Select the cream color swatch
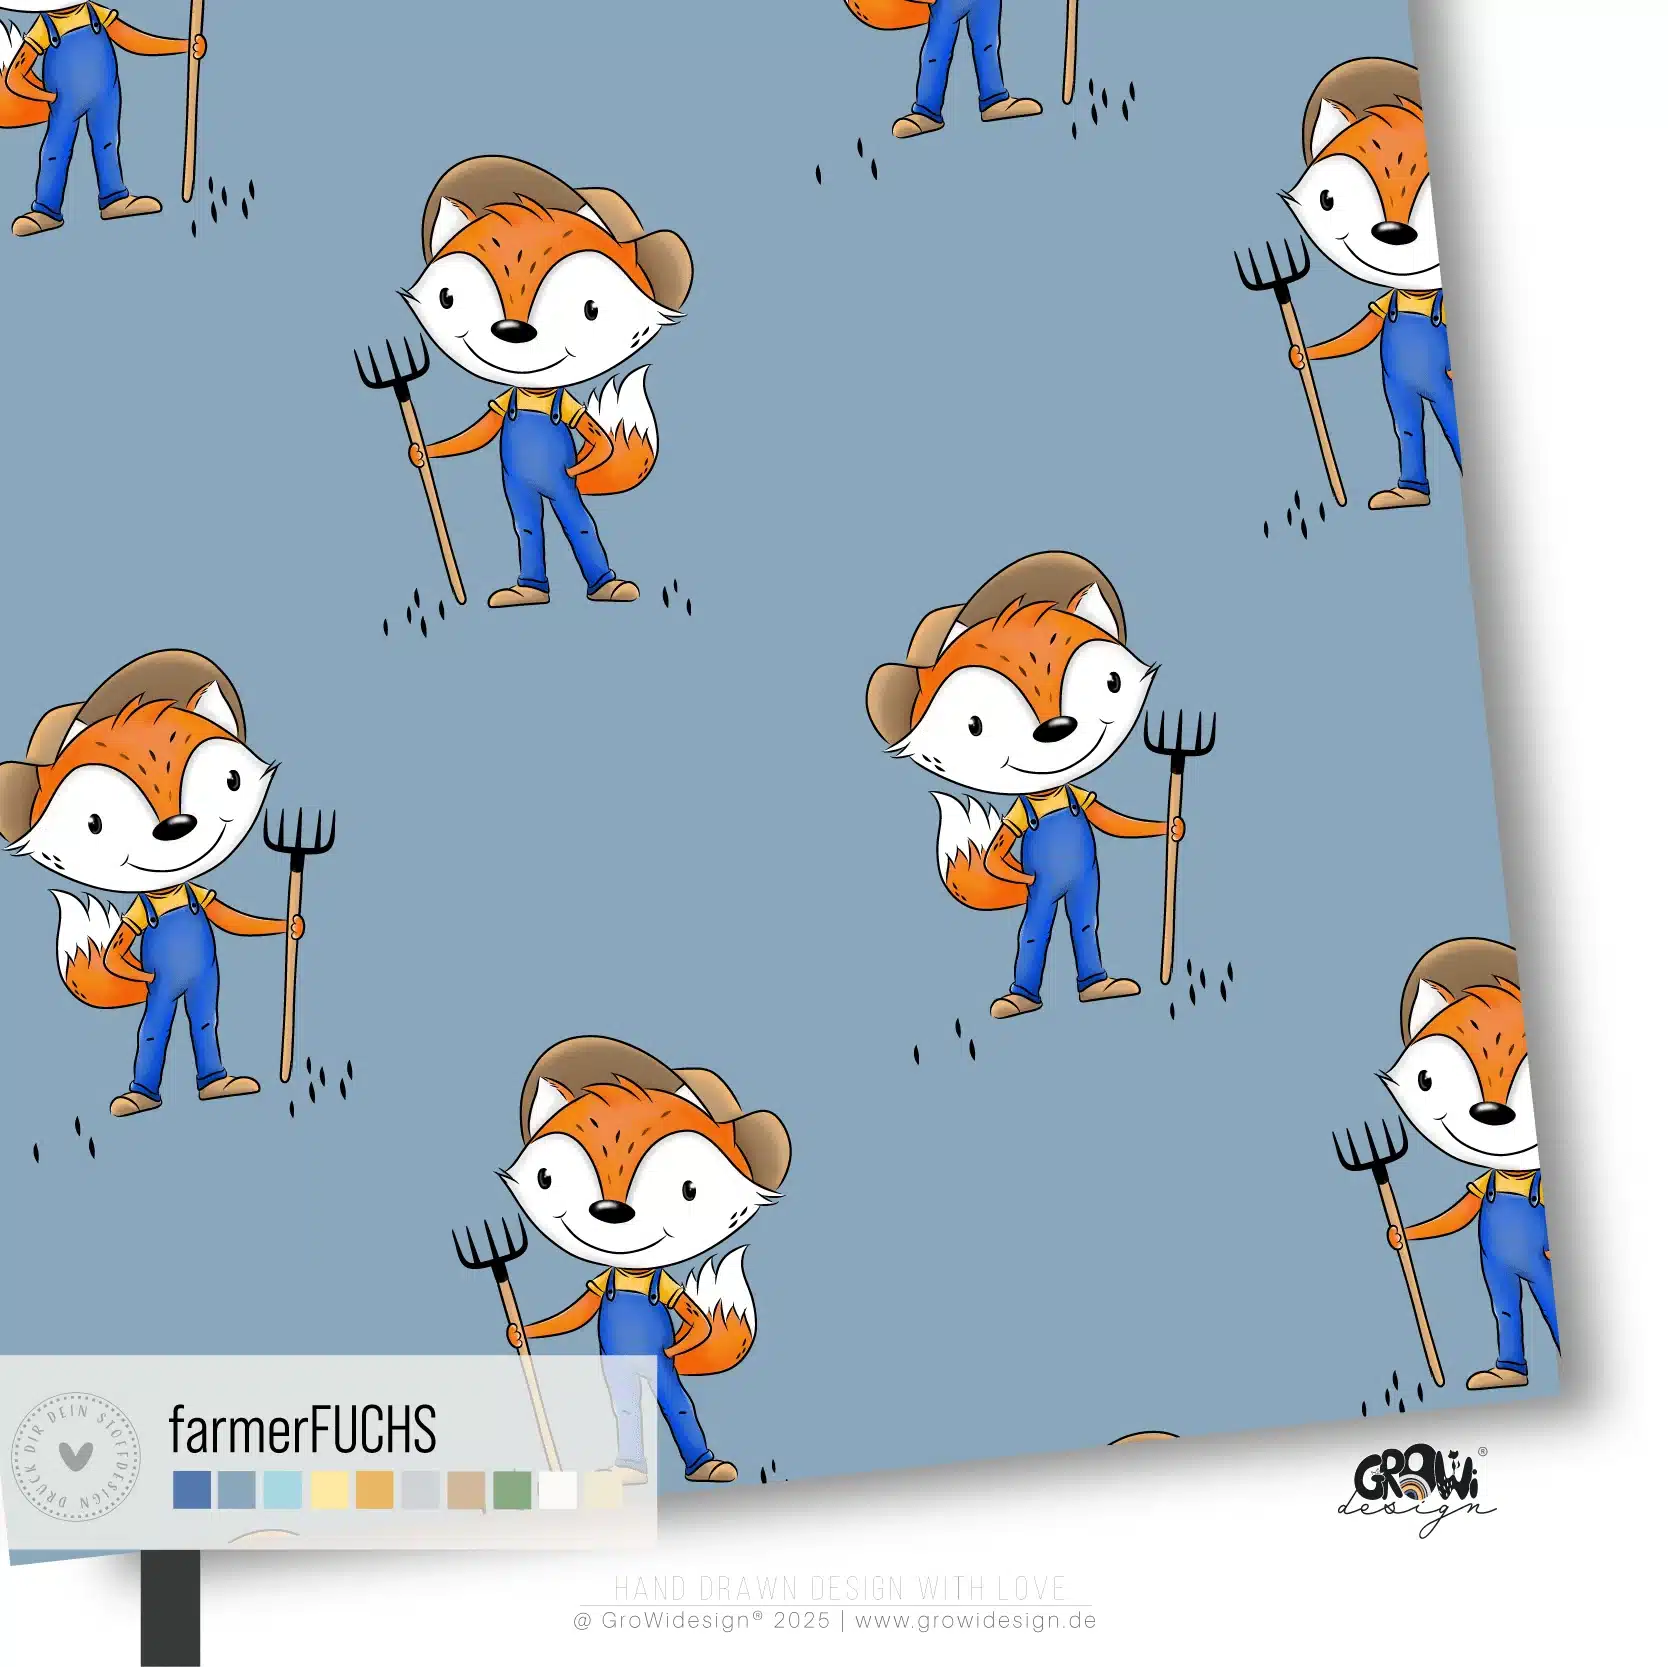1668x1667 pixels. [x=603, y=1489]
